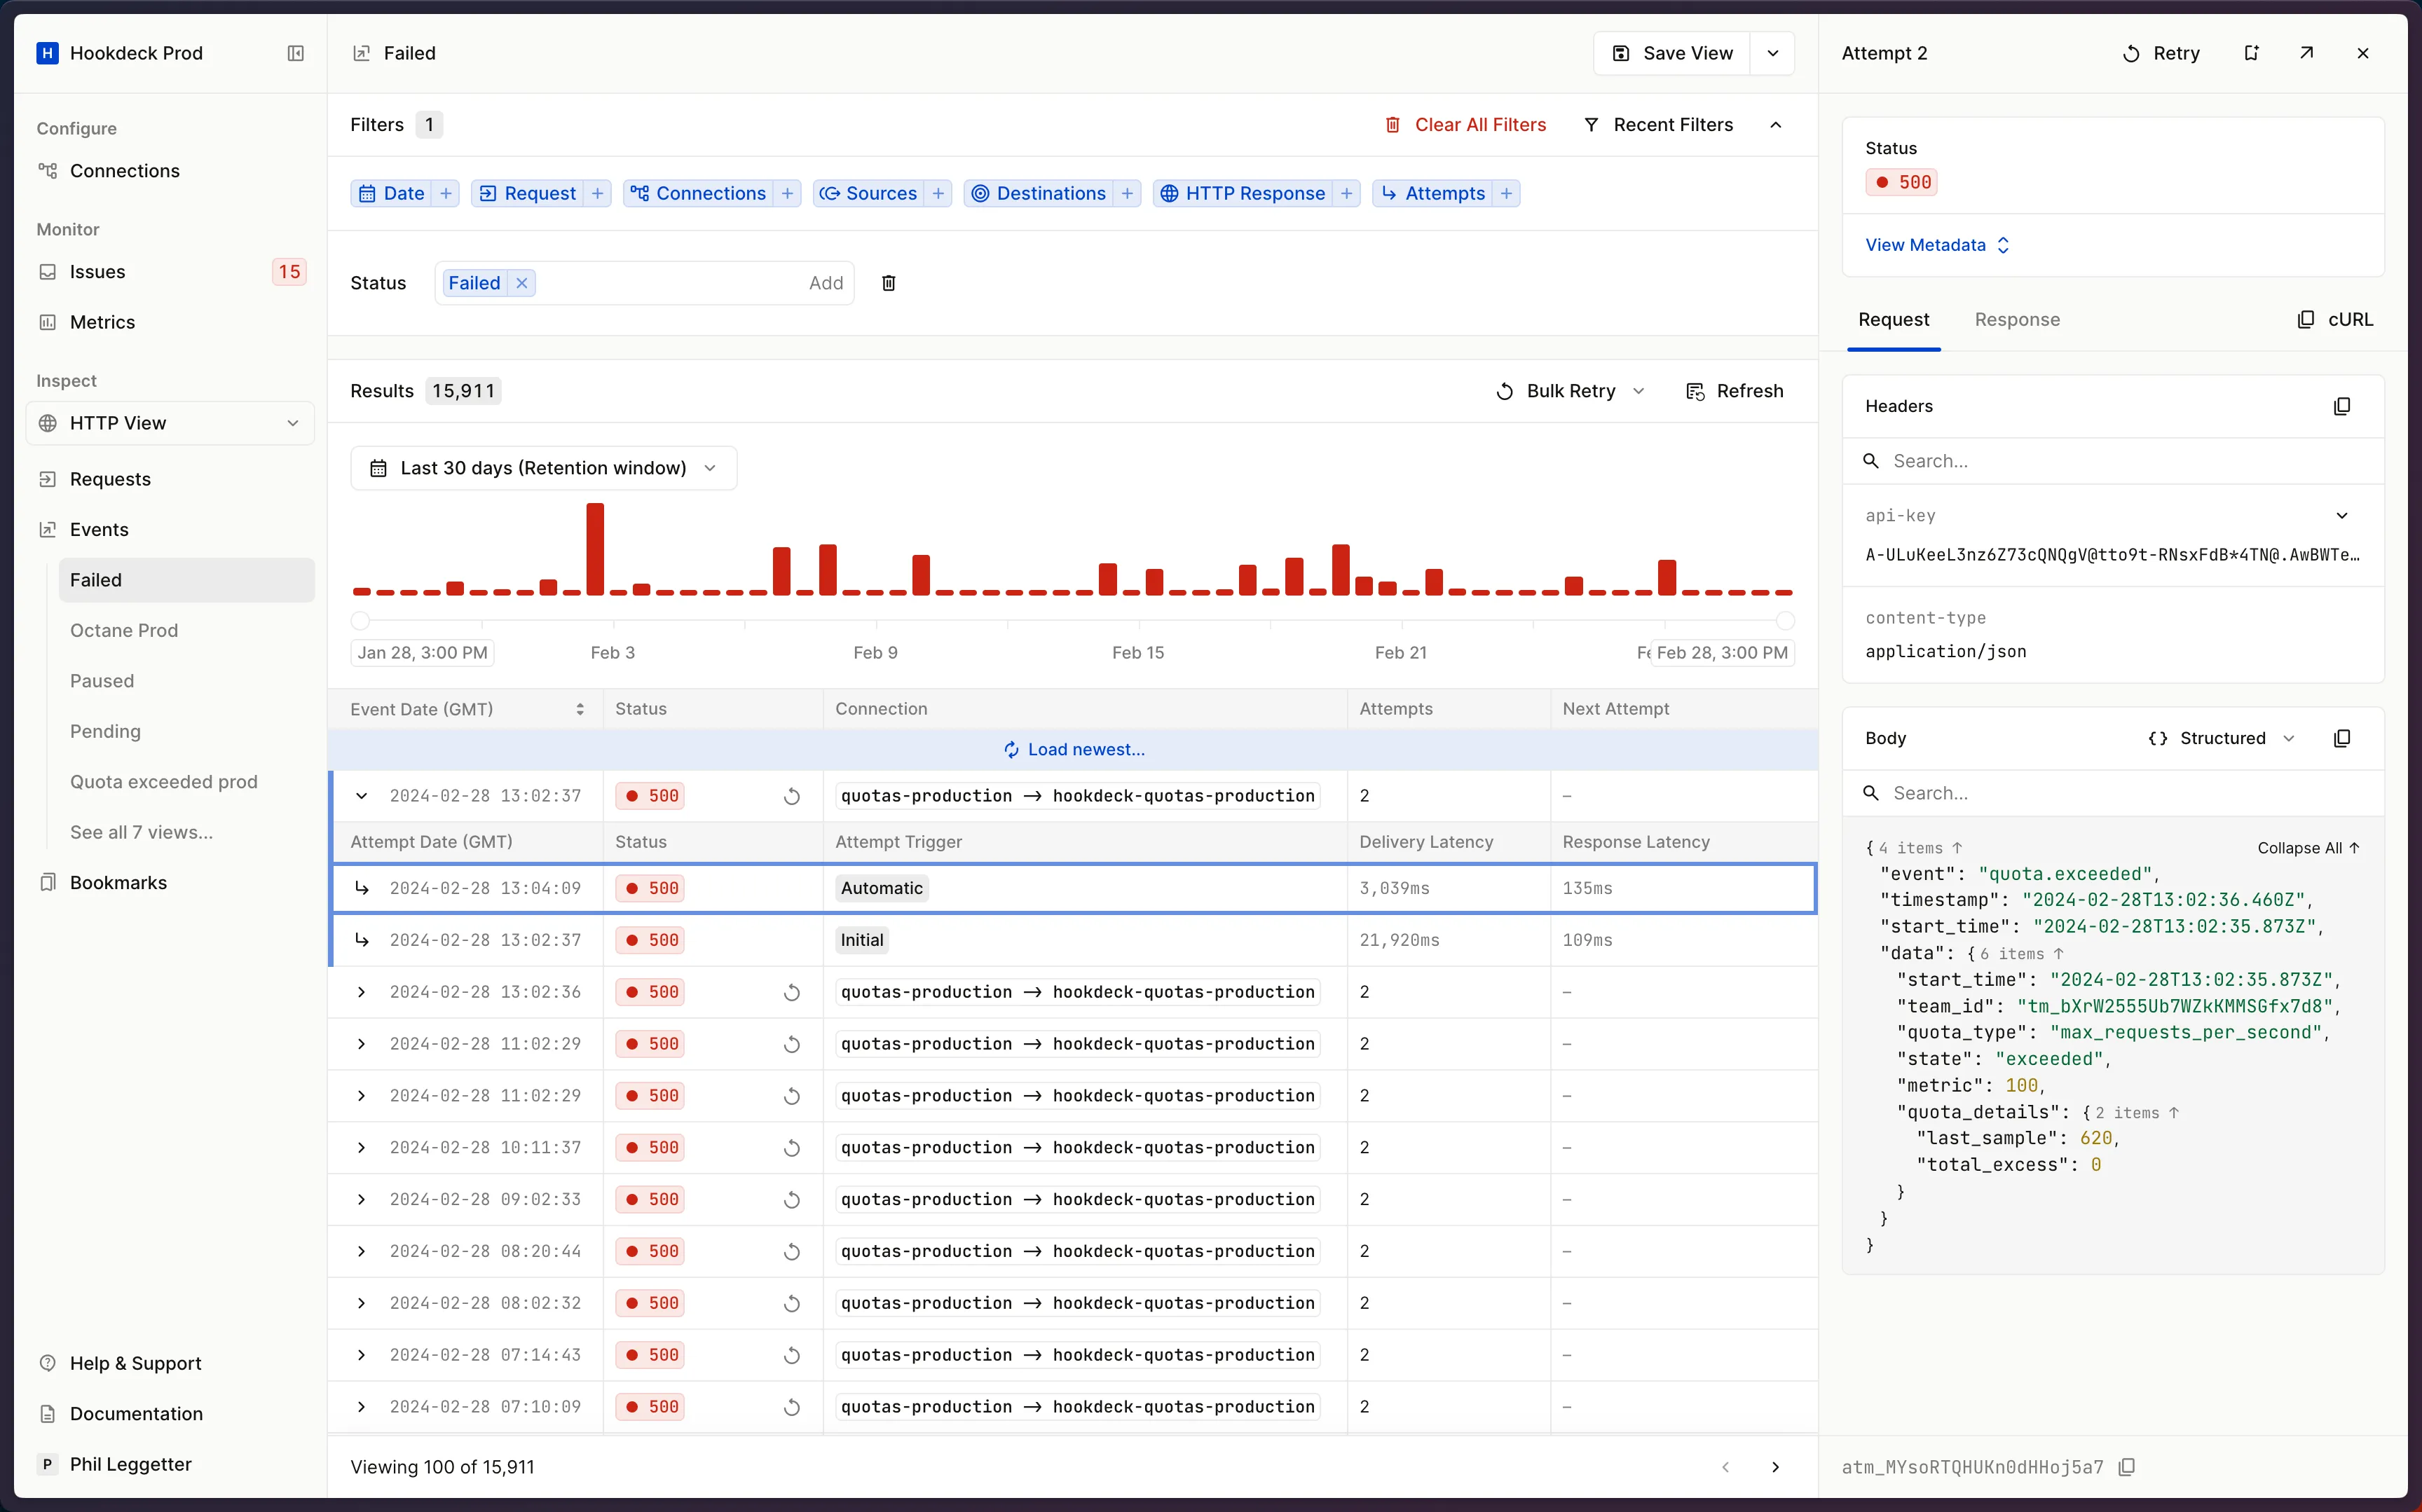Retry the event dated 2024-02-28 10:11:37
The width and height of the screenshot is (2422, 1512).
coord(791,1147)
